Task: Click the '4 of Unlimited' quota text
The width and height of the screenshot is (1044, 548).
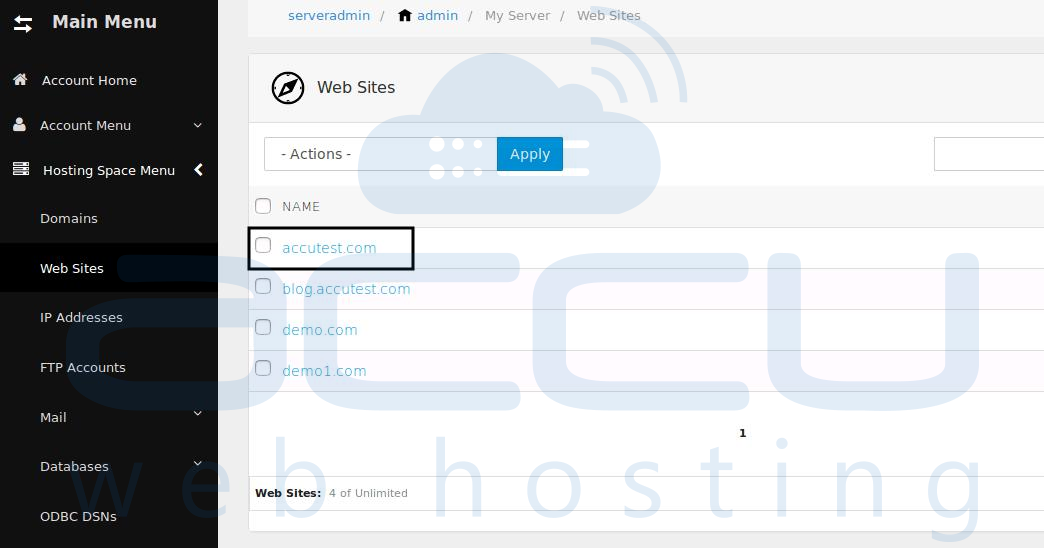Action: pyautogui.click(x=368, y=493)
